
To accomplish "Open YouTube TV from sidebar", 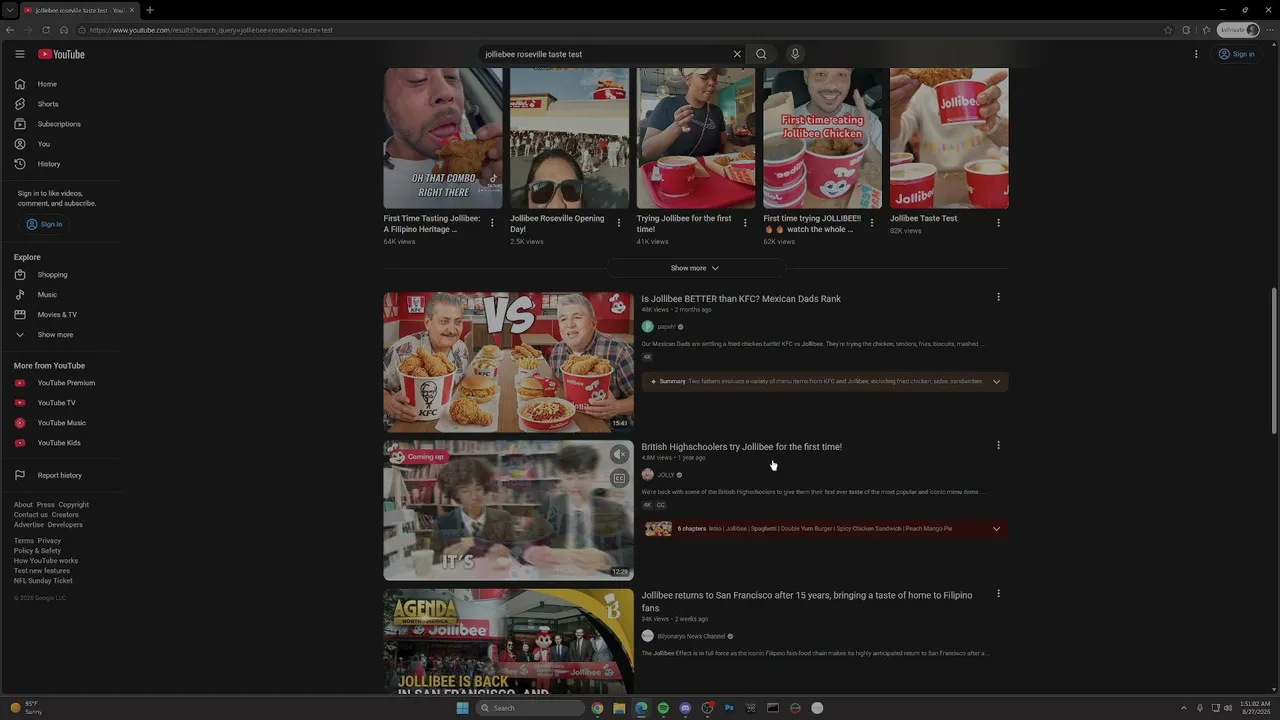I will (56, 403).
